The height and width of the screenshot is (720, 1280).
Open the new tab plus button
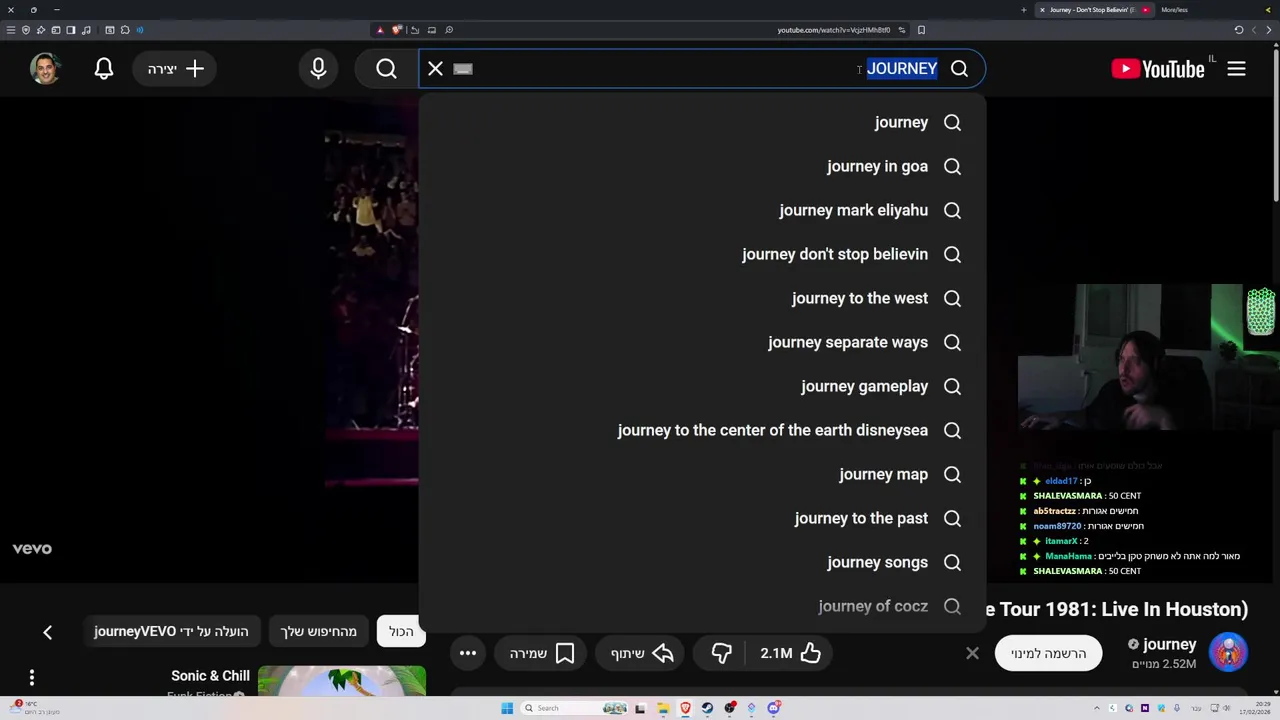(x=1023, y=10)
